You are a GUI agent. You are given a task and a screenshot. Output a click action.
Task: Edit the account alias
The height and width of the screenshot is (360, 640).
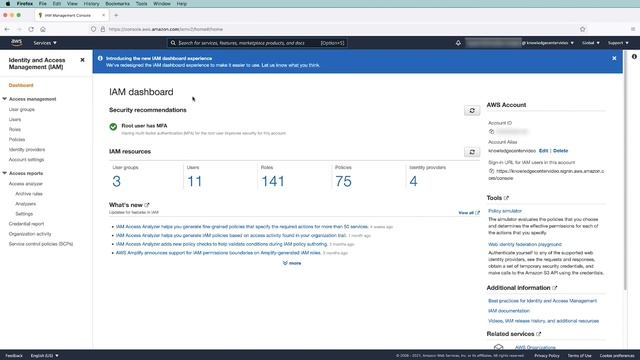point(543,151)
